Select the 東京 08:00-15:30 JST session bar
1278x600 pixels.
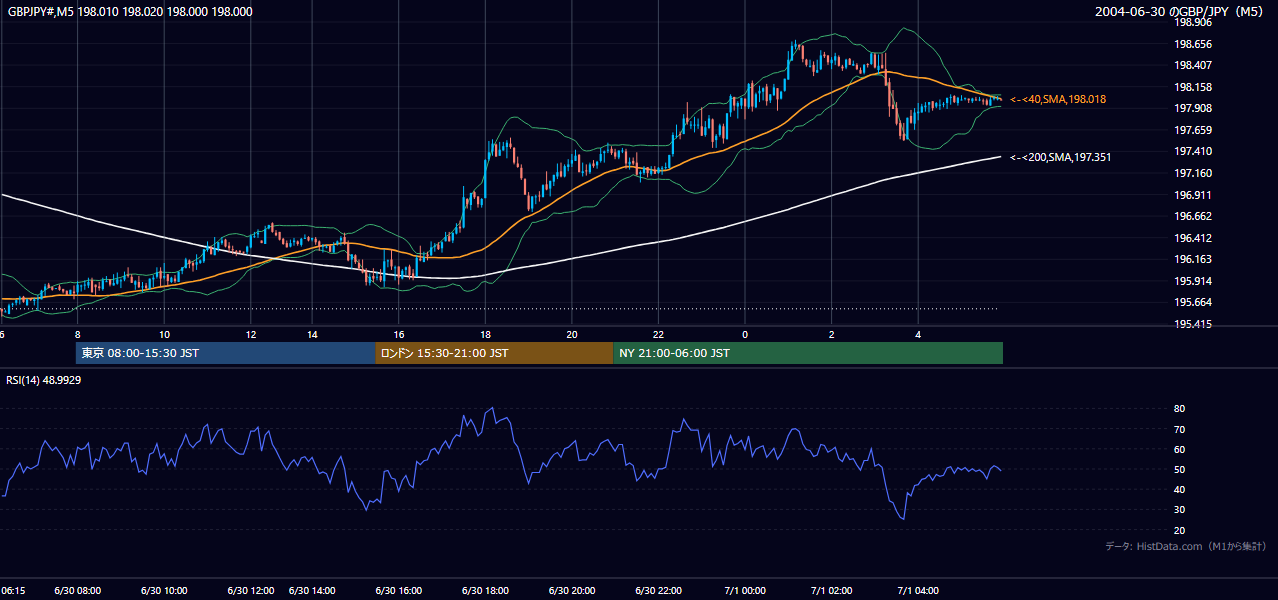pos(226,353)
